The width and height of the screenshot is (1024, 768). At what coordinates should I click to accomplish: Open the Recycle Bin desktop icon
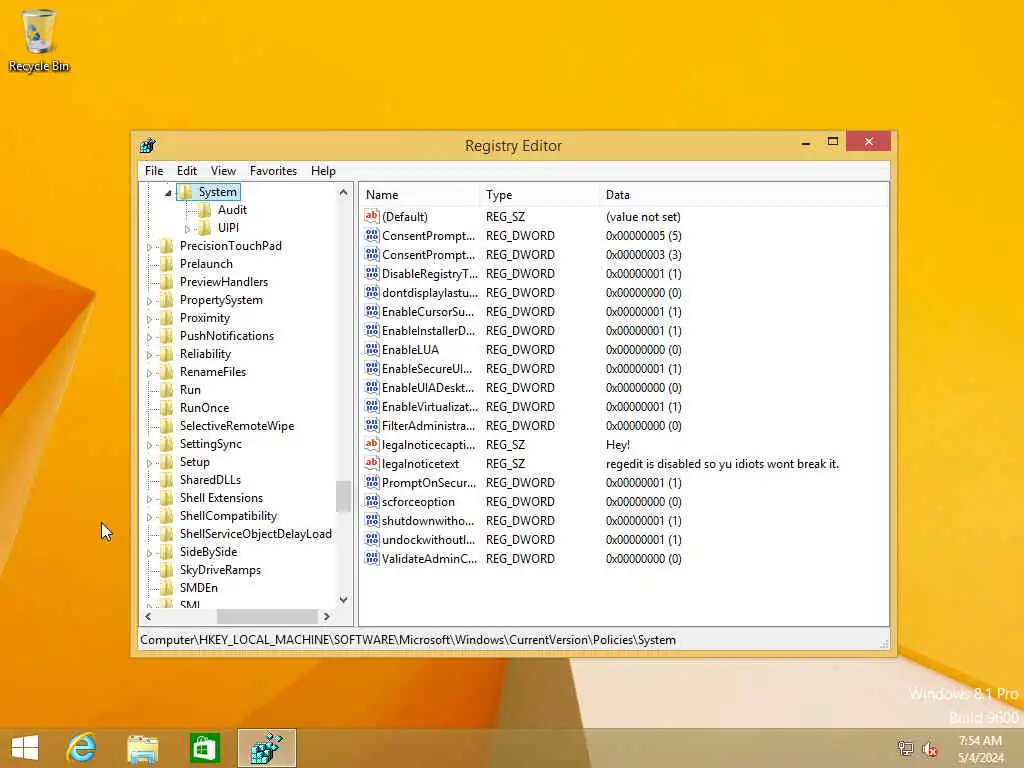click(39, 39)
